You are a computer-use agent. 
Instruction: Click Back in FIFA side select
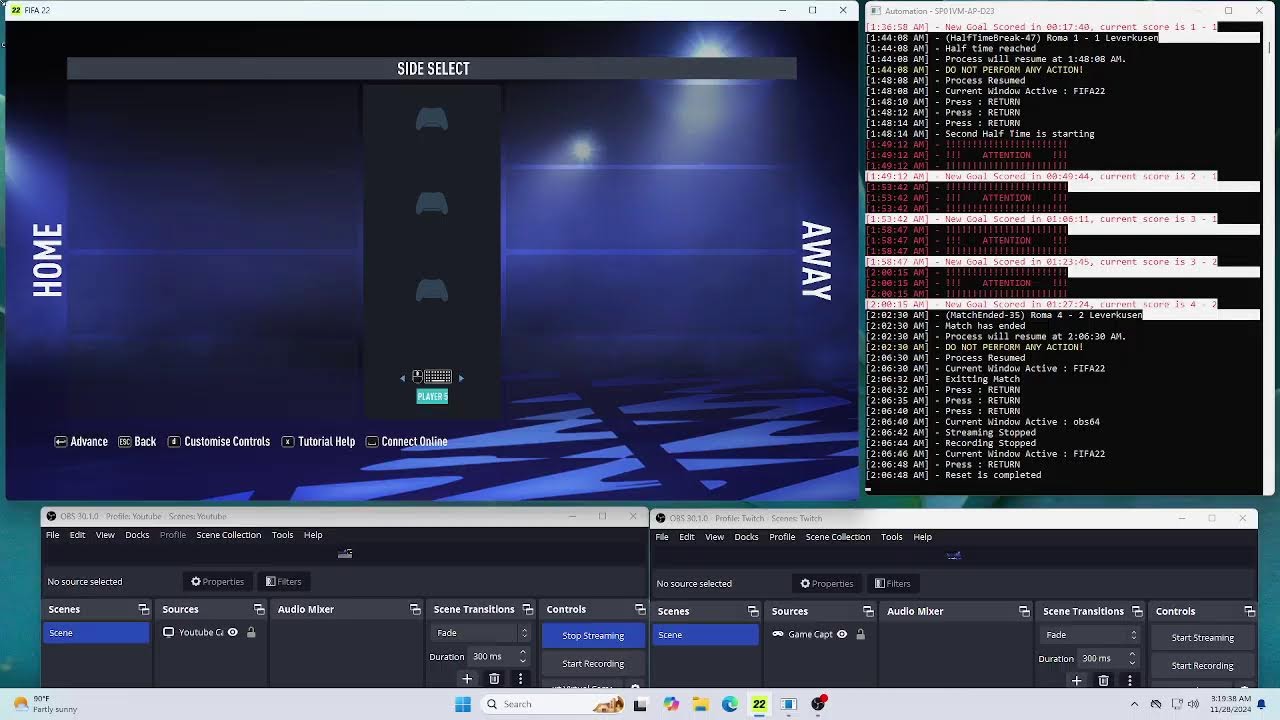point(137,441)
